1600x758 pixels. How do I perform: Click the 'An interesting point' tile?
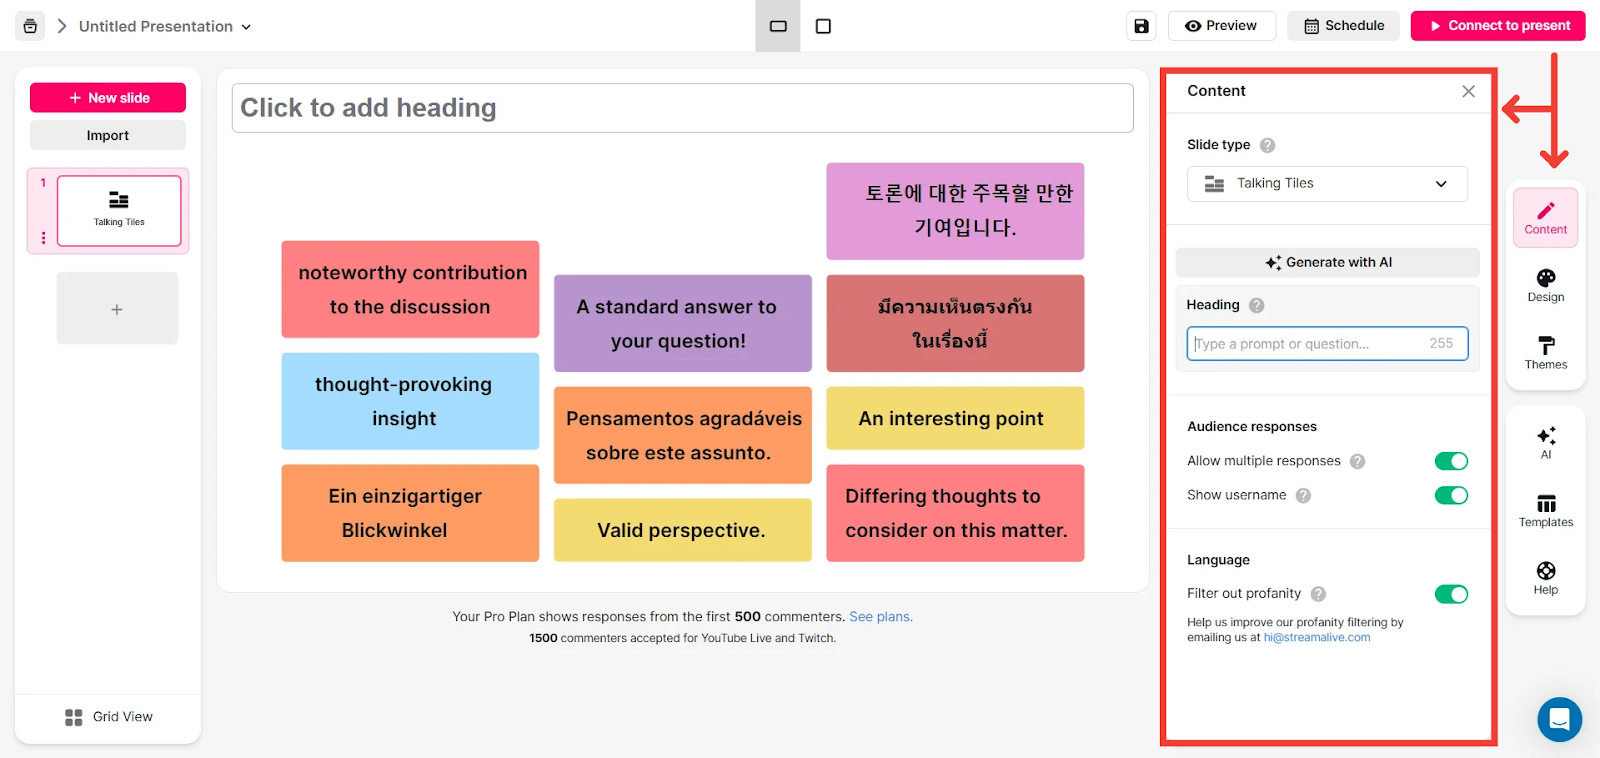(955, 418)
